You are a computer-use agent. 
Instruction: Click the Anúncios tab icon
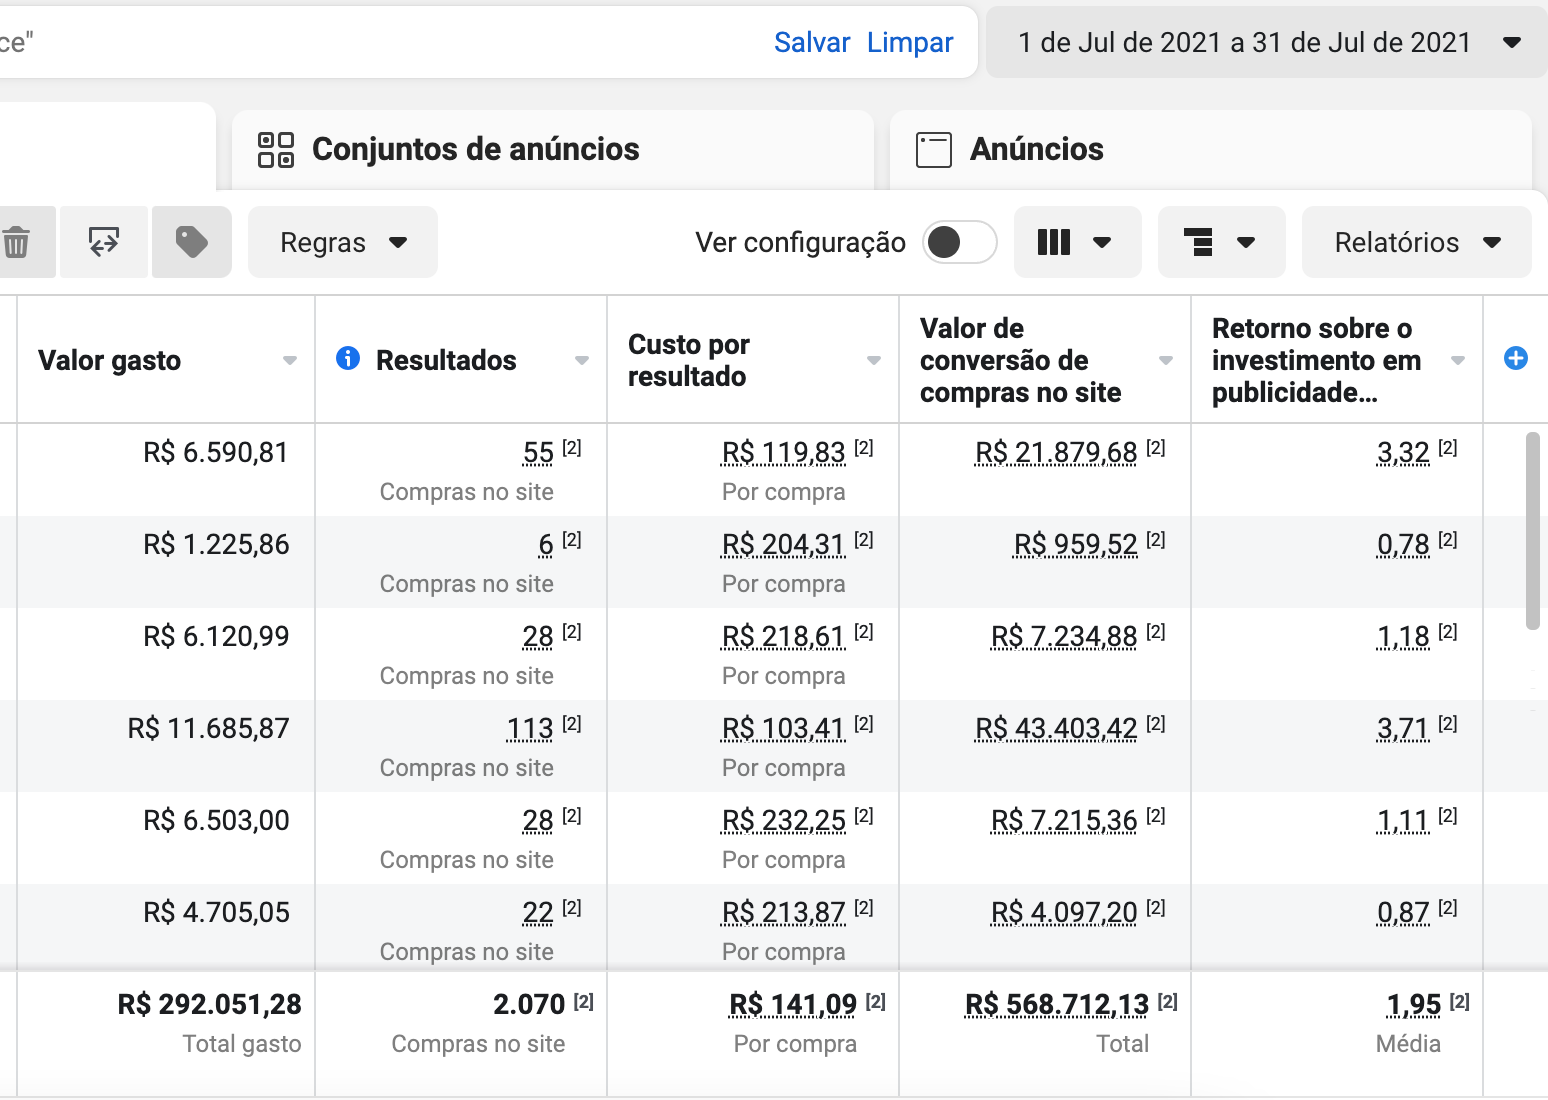[x=934, y=150]
